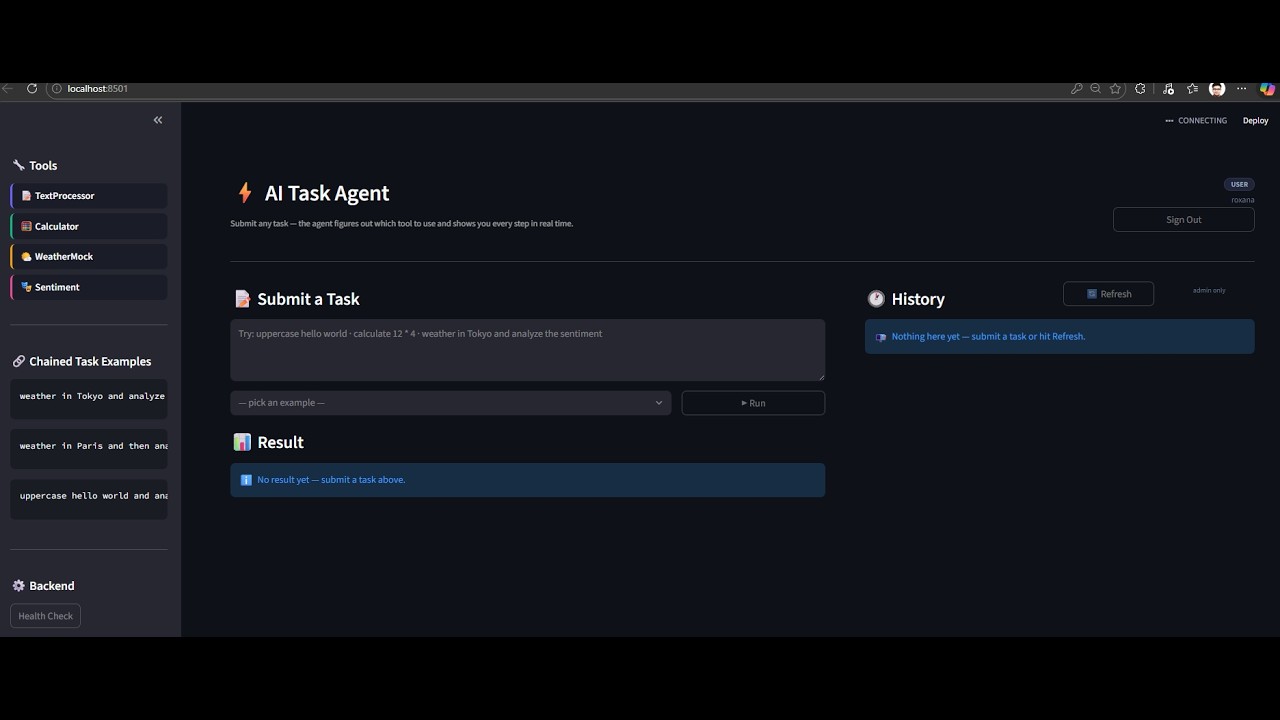Viewport: 1280px width, 720px height.
Task: Open the Copilot icon in the browser toolbar
Action: click(x=1268, y=89)
